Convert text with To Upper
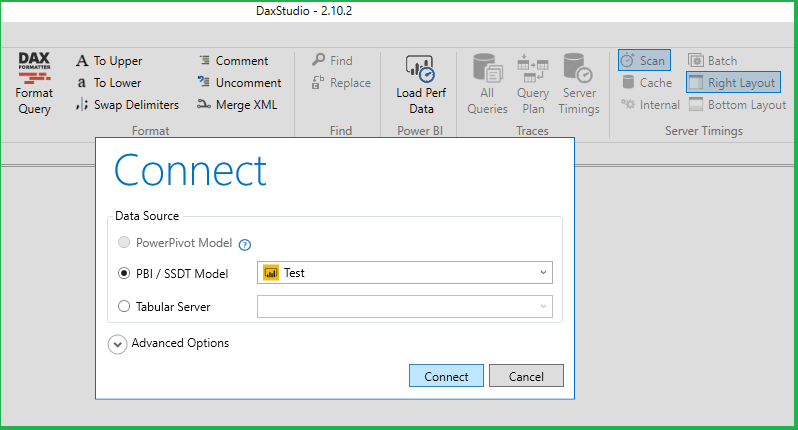 (x=109, y=61)
